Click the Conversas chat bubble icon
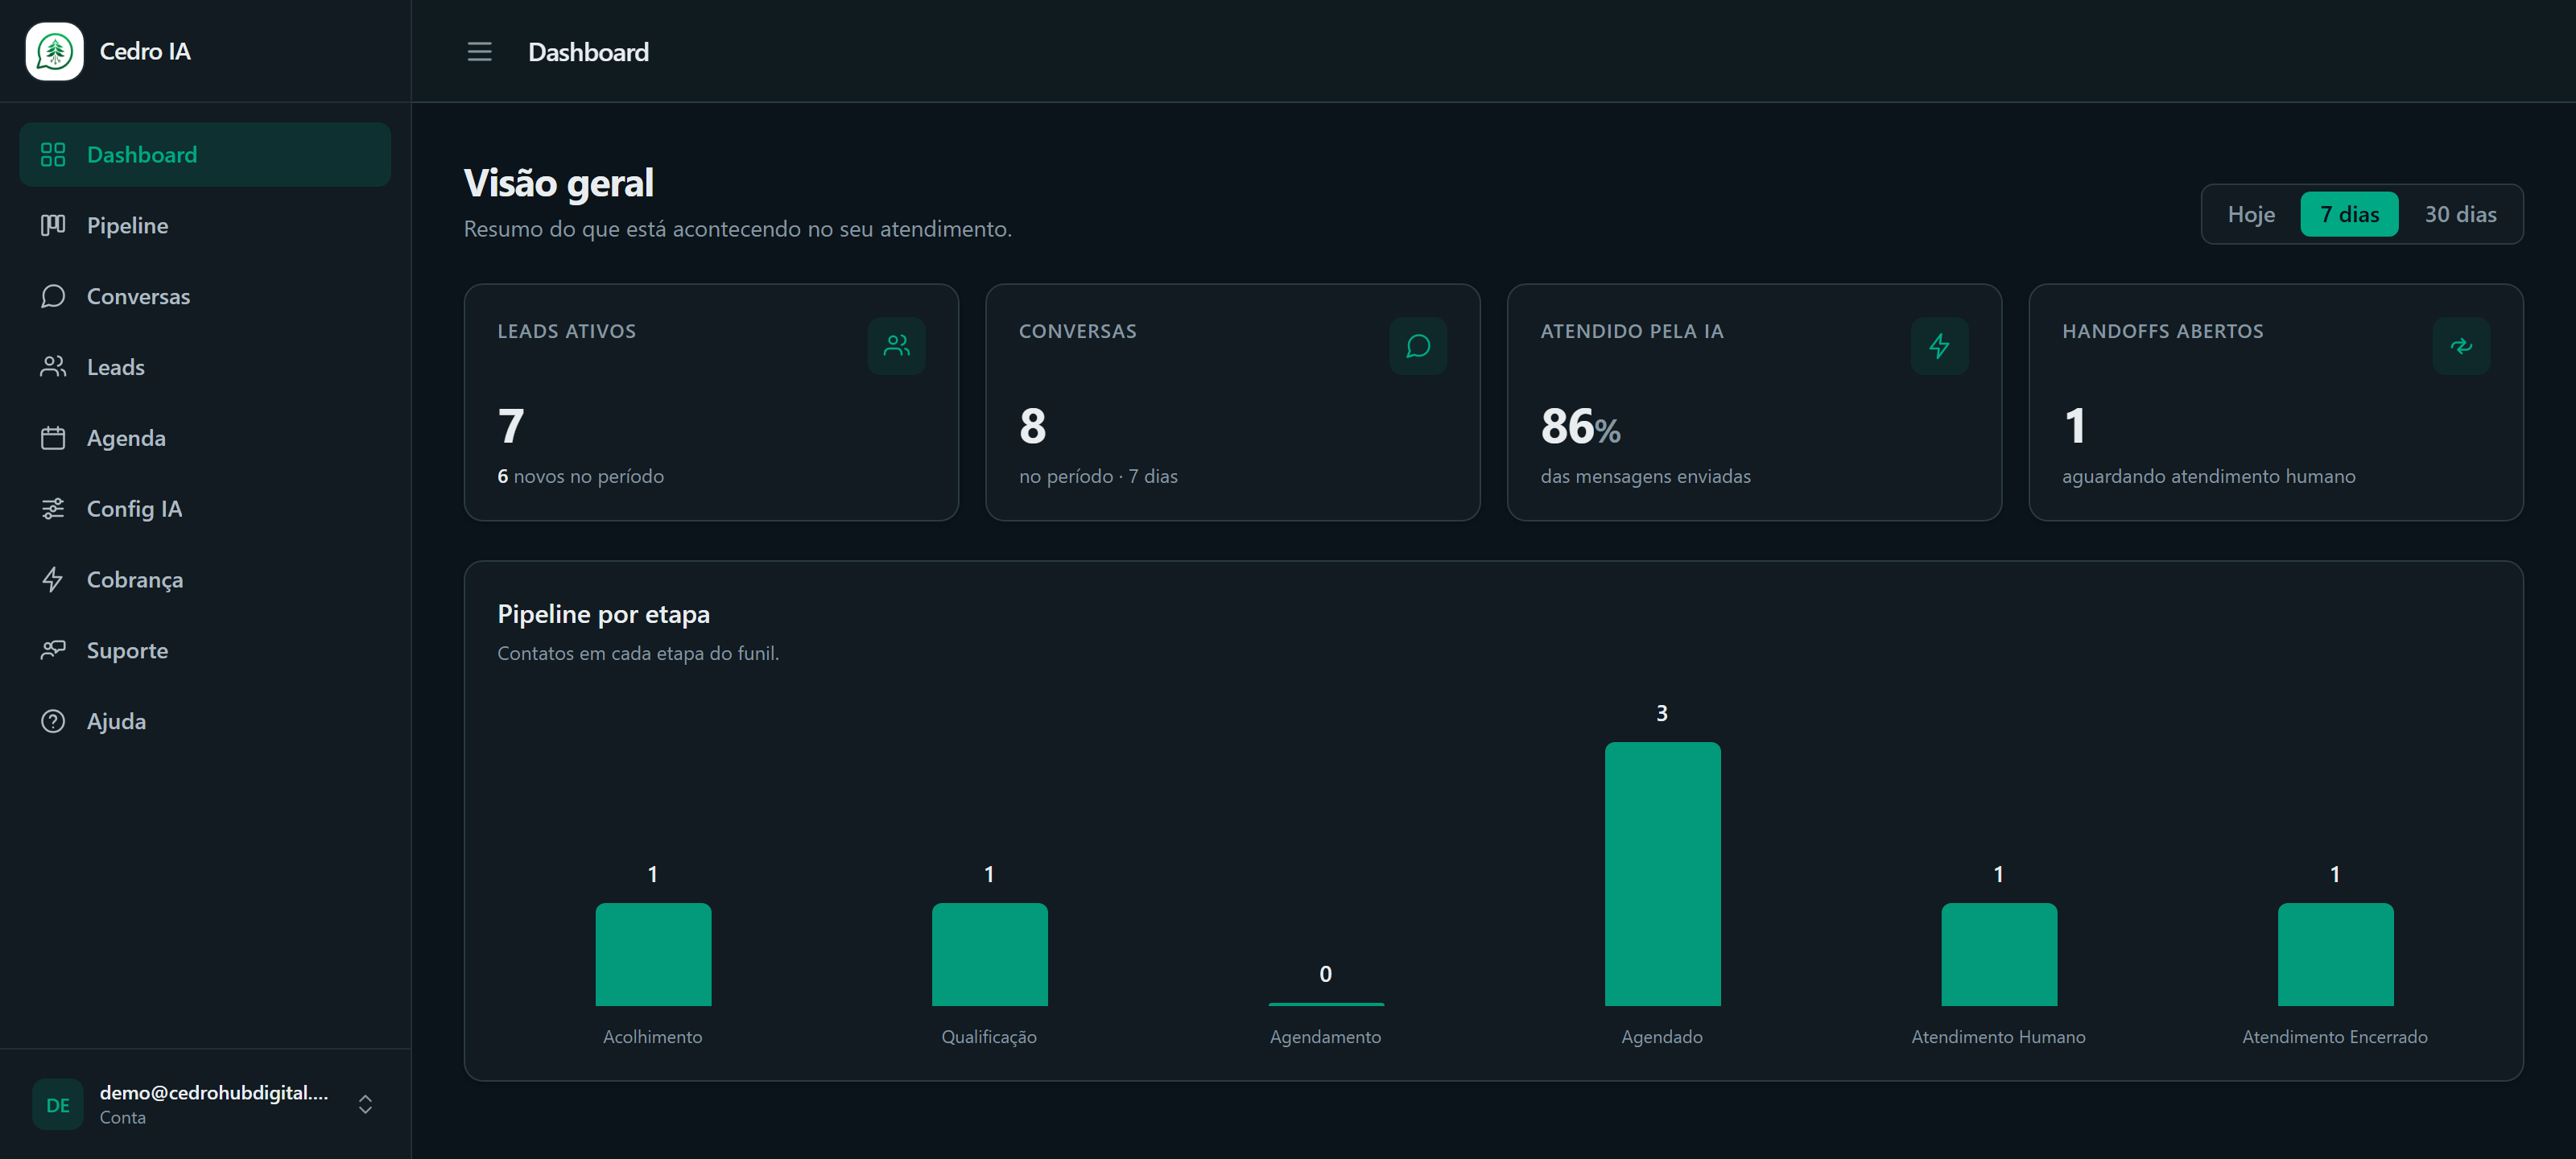Image resolution: width=2576 pixels, height=1159 pixels. coord(53,296)
